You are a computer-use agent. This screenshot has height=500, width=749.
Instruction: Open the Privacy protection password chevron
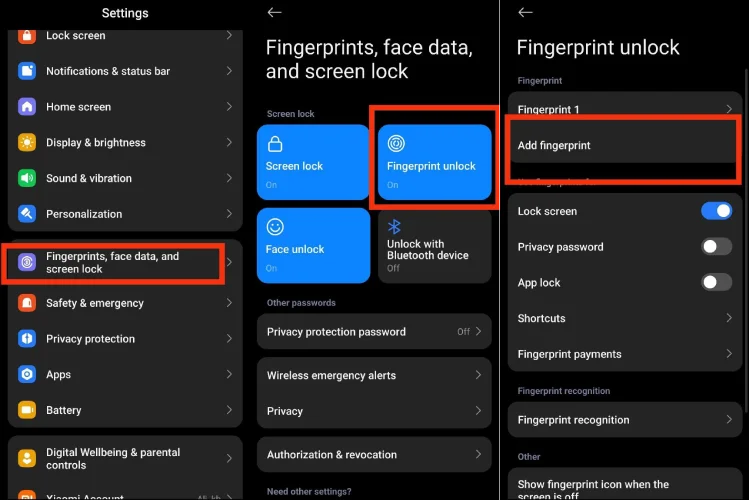point(479,332)
